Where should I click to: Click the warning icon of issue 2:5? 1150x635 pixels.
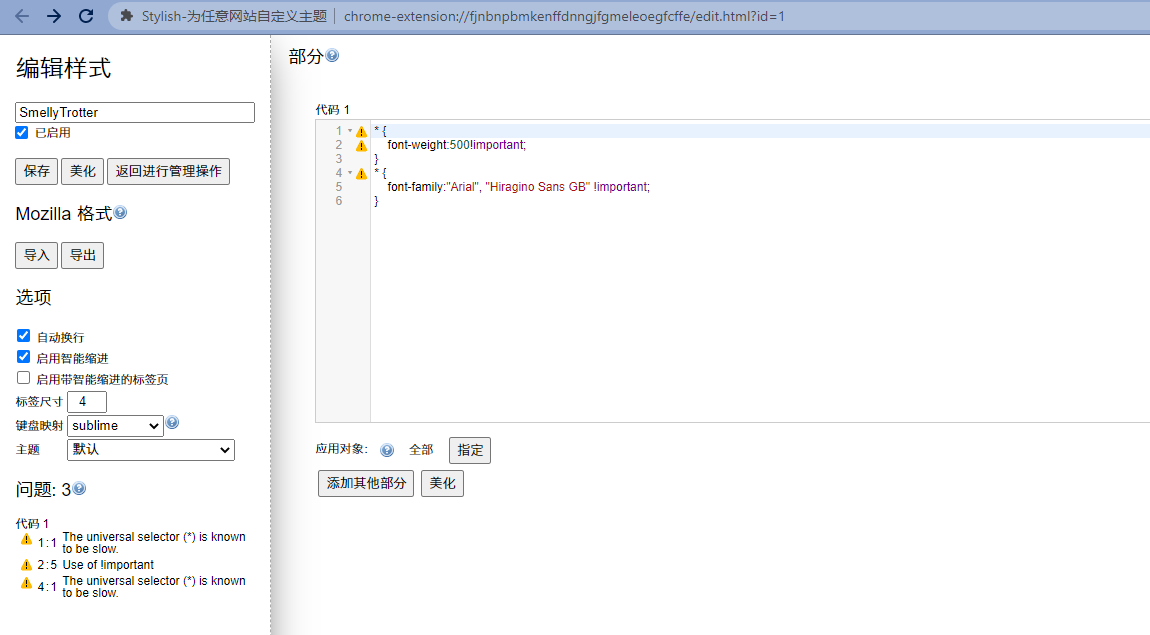tap(26, 565)
